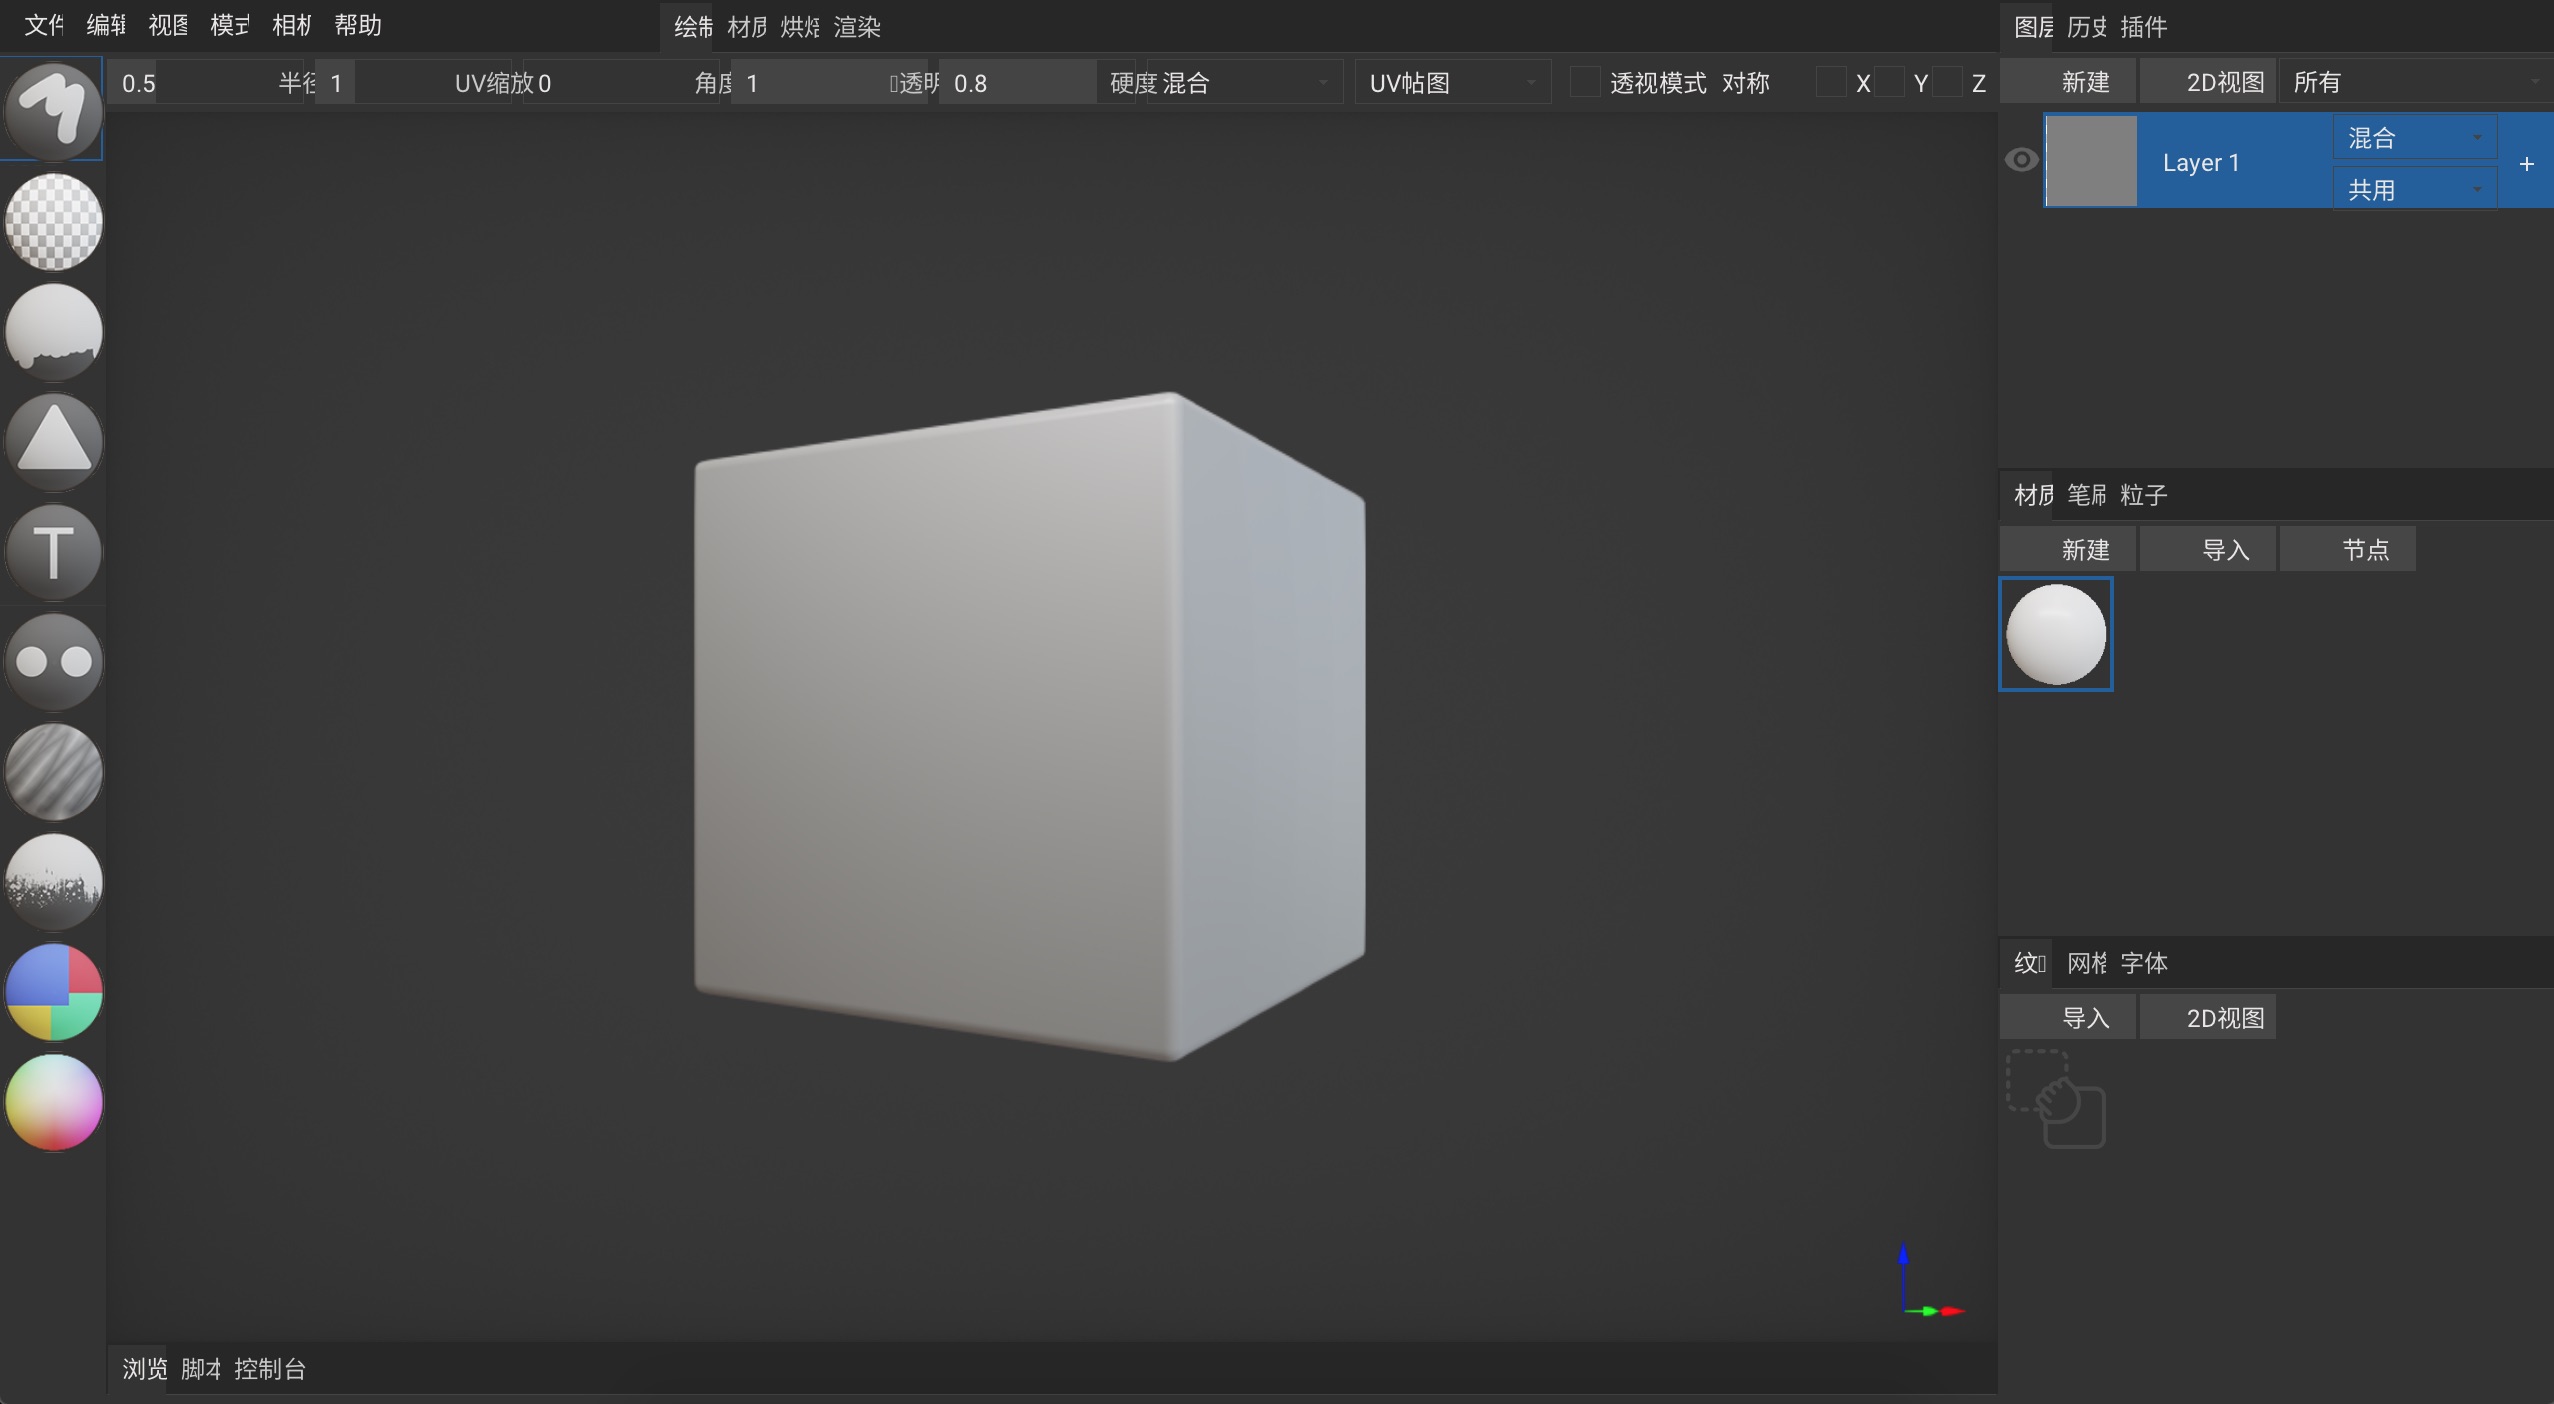Toggle X axis symmetry checkbox

[1831, 82]
